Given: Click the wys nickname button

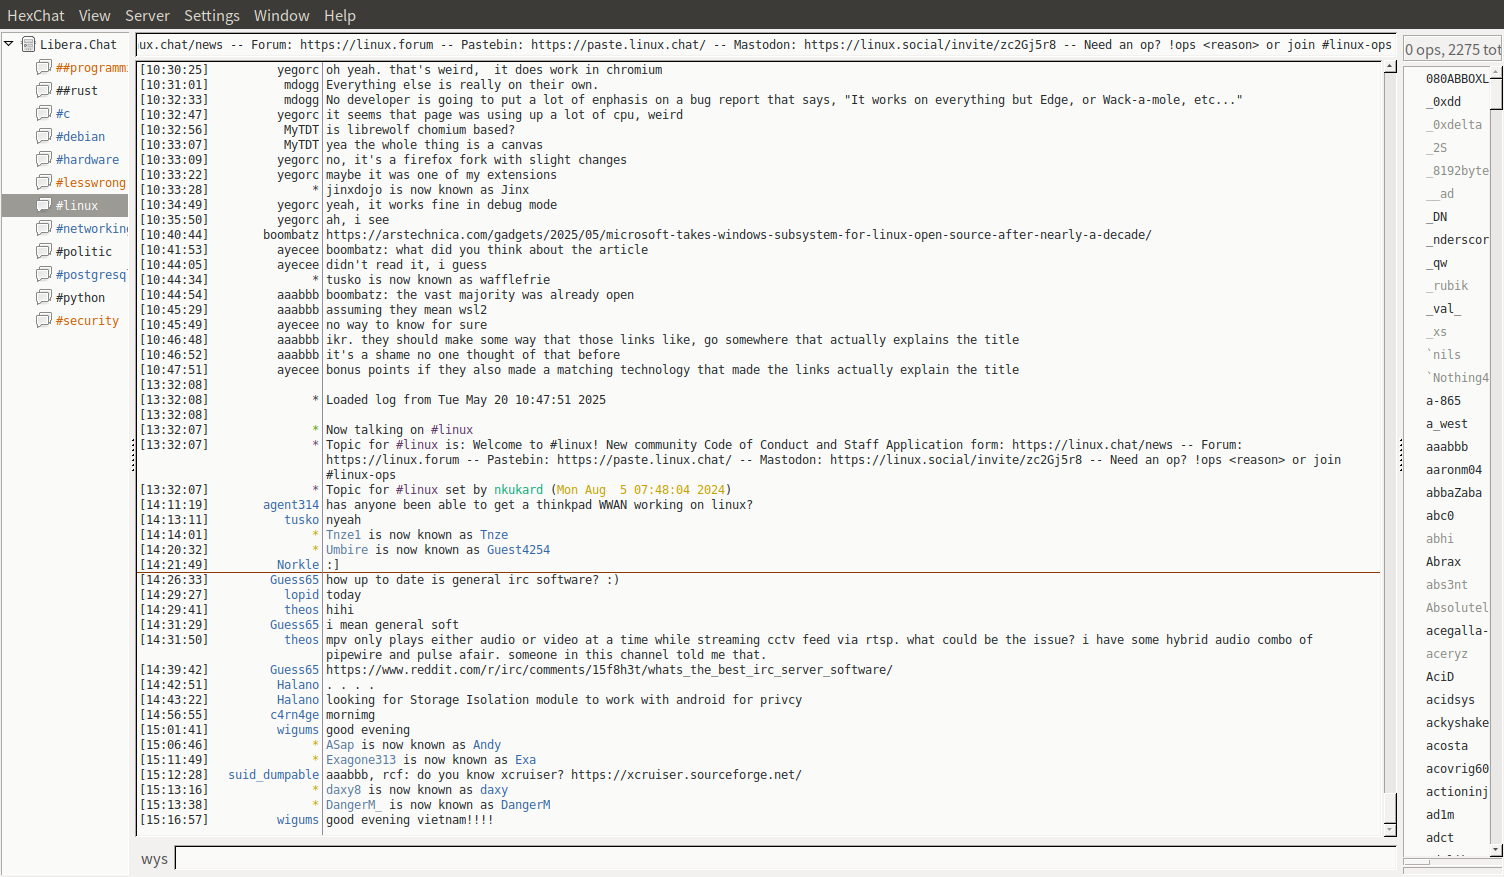Looking at the screenshot, I should (x=154, y=859).
